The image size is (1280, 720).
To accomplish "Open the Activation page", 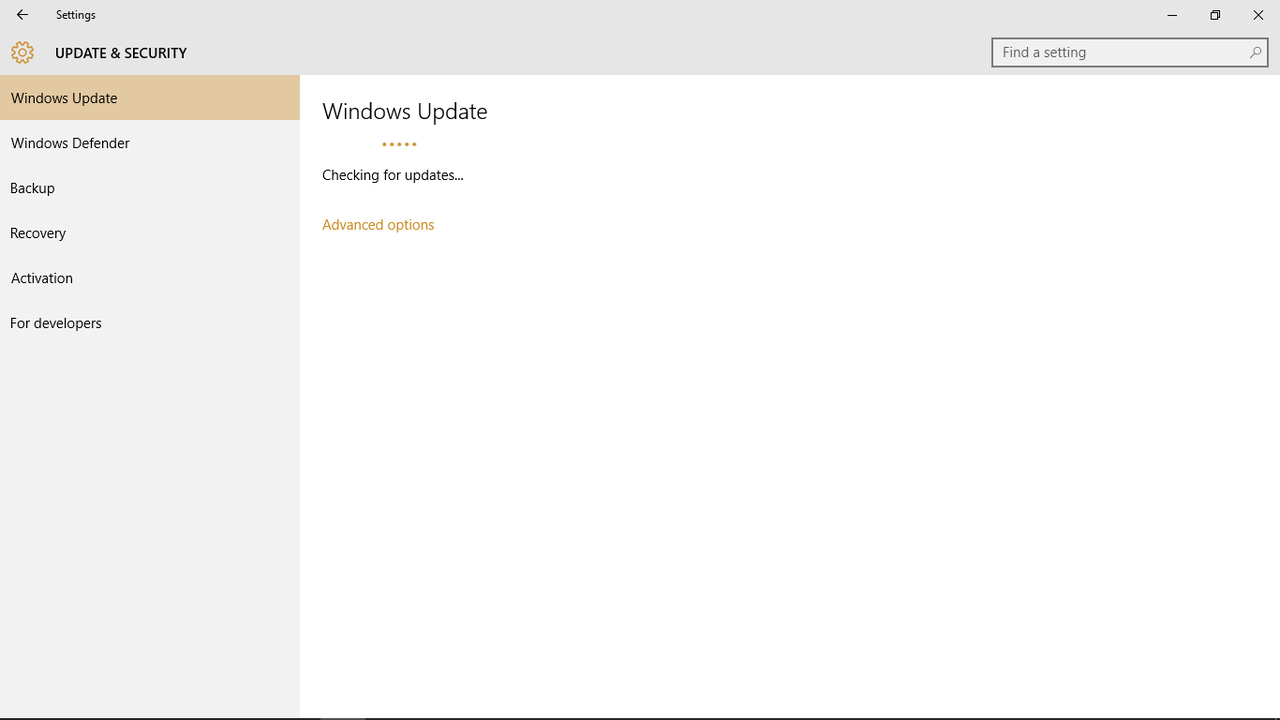I will tap(150, 278).
